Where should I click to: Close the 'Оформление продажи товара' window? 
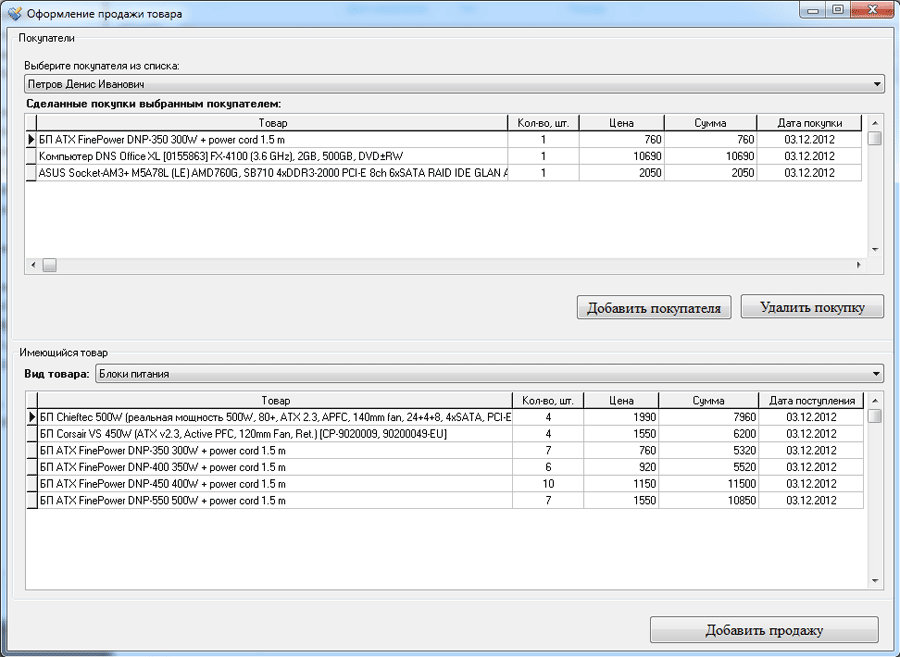pyautogui.click(x=872, y=10)
